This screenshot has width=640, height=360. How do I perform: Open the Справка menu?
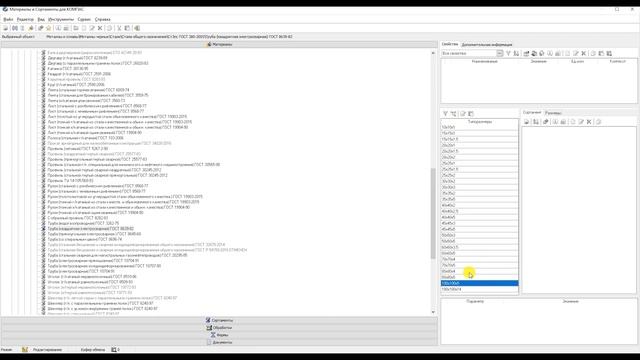102,19
